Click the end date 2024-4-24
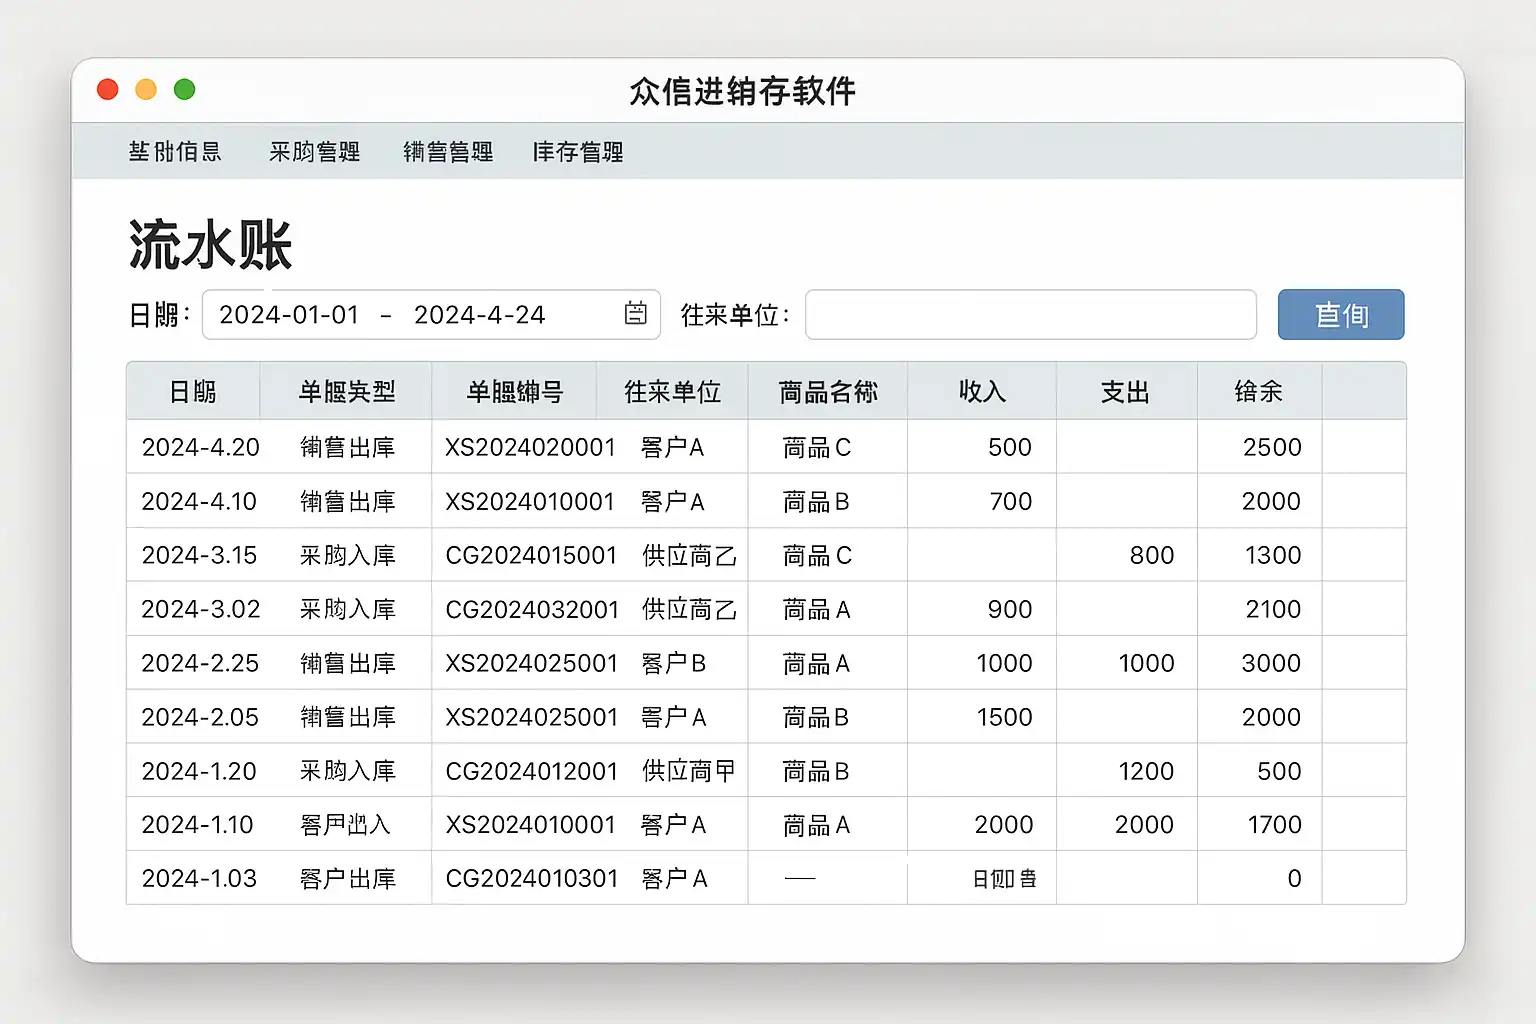This screenshot has width=1536, height=1024. (480, 315)
